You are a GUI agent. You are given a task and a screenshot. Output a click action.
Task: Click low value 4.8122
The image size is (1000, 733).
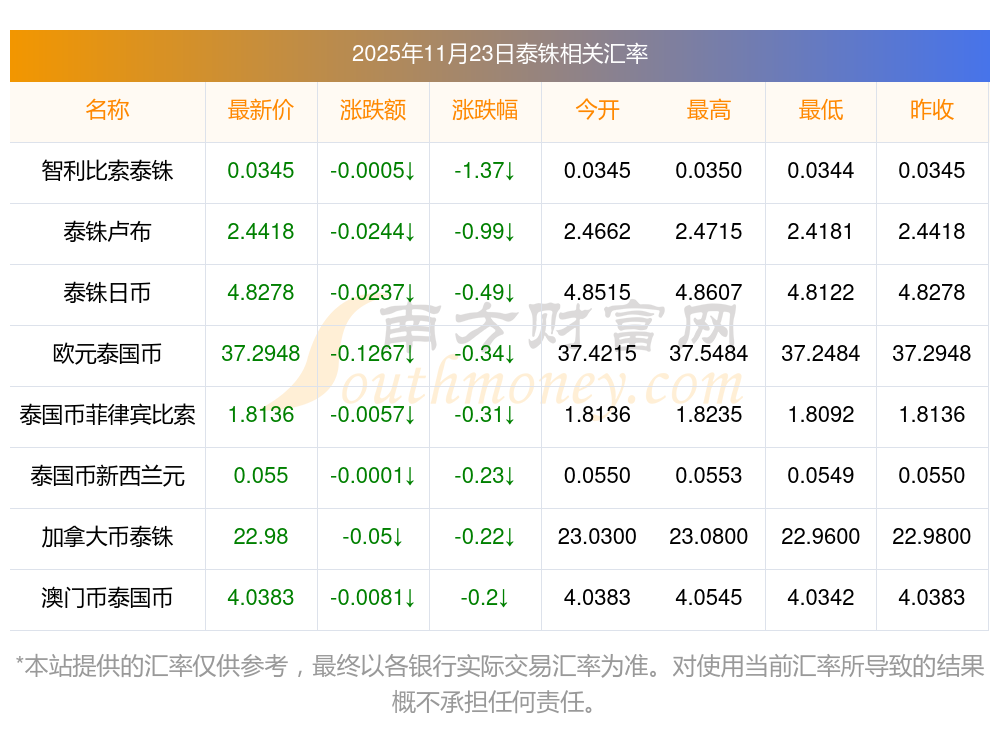pos(820,293)
